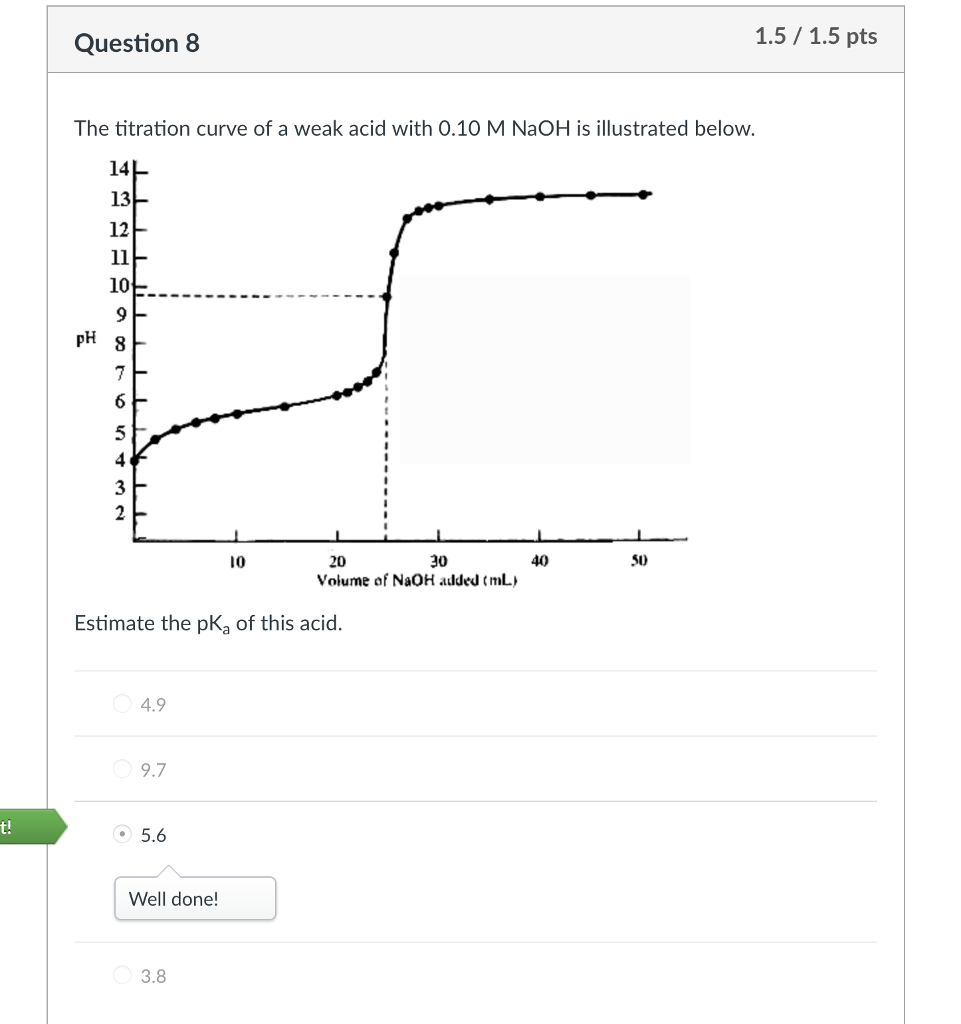Click the 'Volume of NaOH added (mL)' axis label
The image size is (961, 1024).
tap(417, 580)
